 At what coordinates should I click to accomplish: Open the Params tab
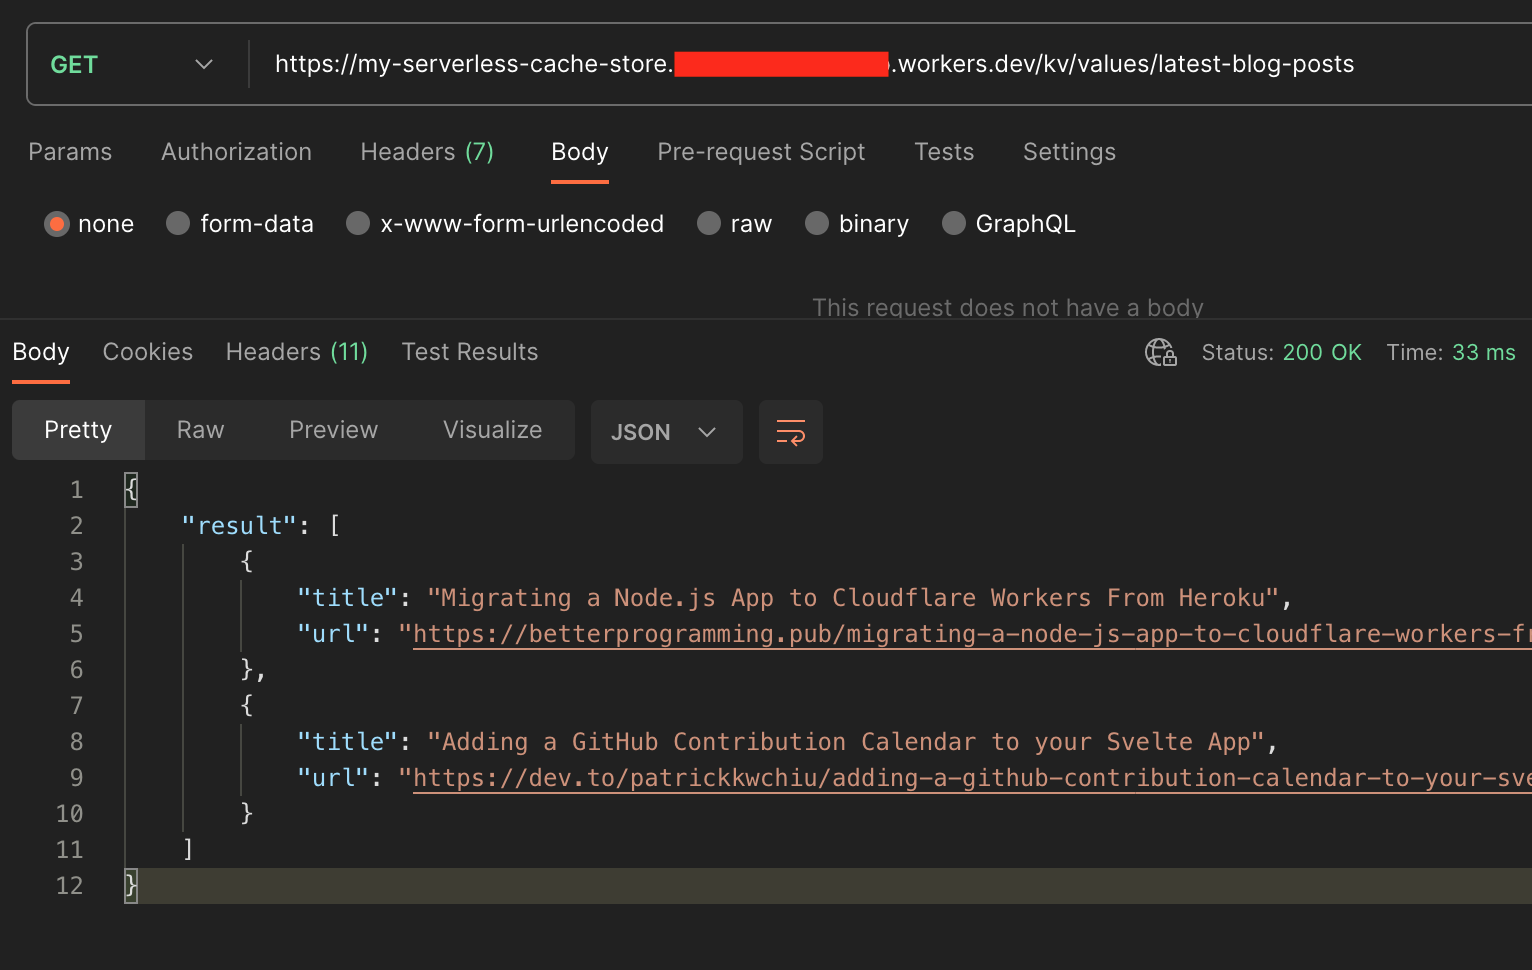point(70,152)
